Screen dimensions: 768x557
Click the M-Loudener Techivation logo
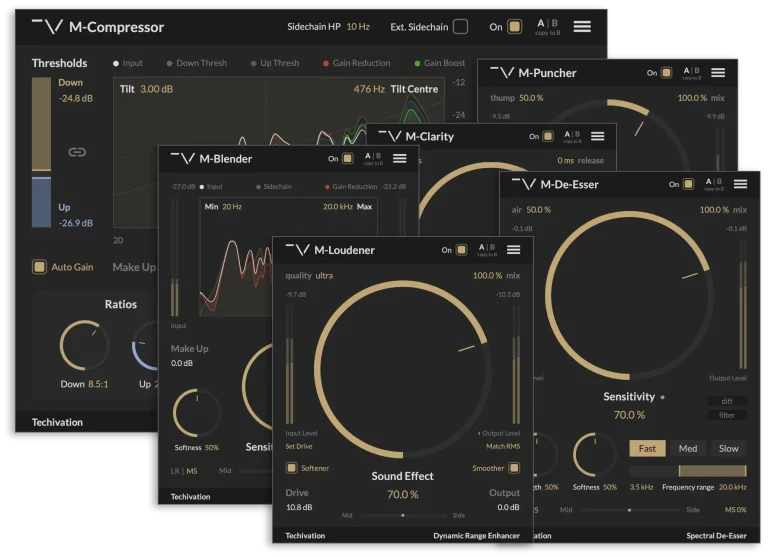click(x=297, y=250)
